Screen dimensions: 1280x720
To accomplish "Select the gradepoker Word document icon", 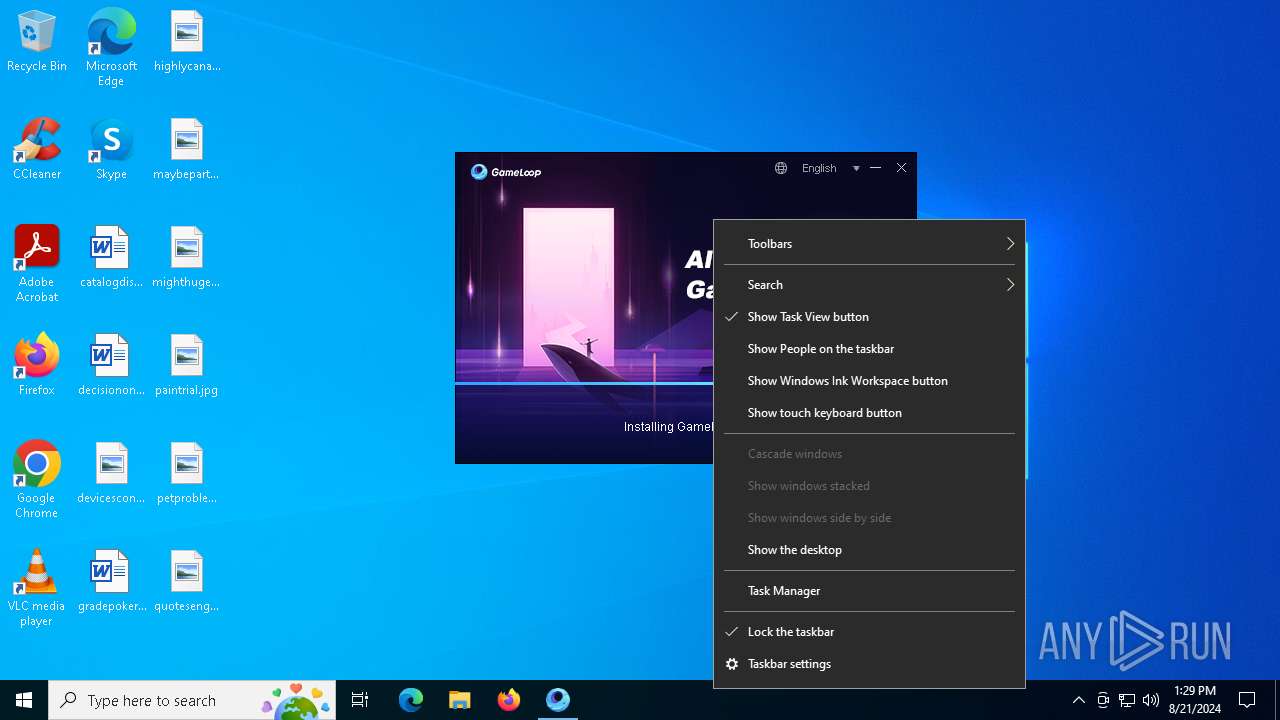I will coord(111,582).
